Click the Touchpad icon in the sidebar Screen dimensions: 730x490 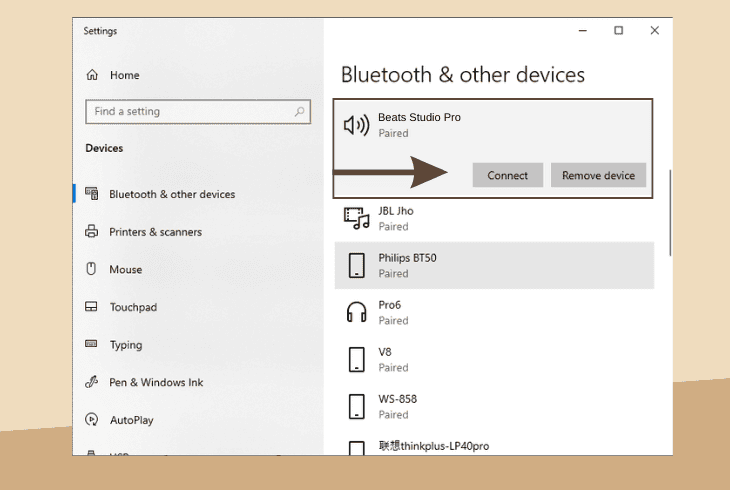tap(91, 306)
